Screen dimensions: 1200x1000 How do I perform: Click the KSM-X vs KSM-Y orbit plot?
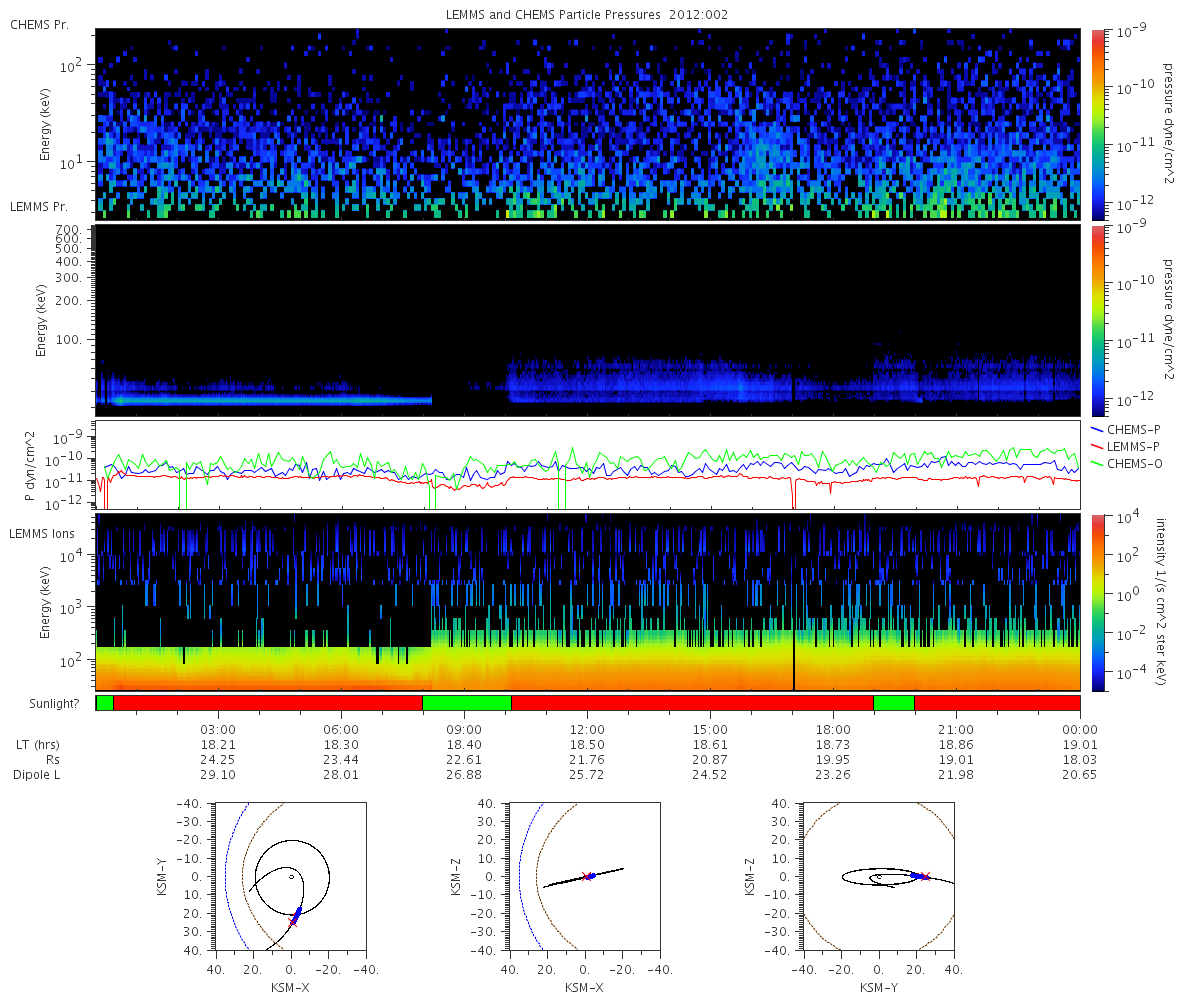pos(290,876)
